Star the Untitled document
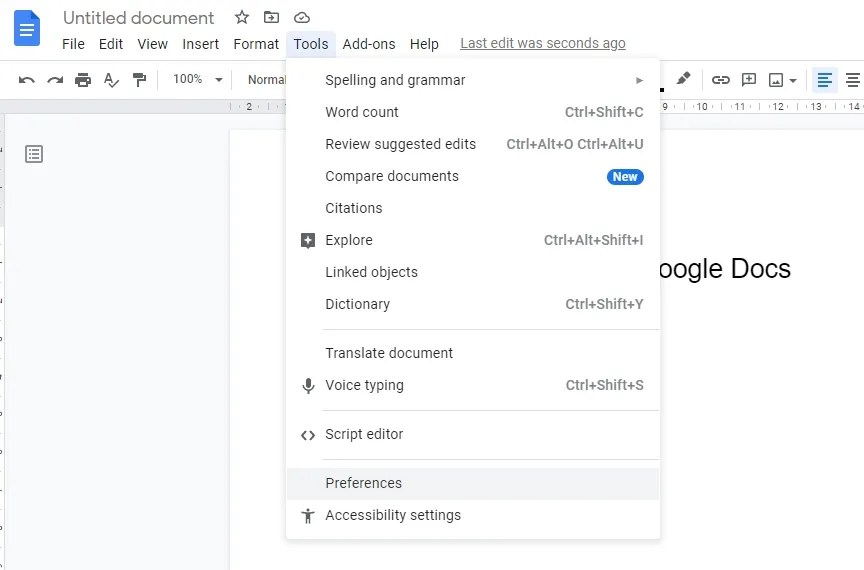Image resolution: width=864 pixels, height=570 pixels. (241, 18)
